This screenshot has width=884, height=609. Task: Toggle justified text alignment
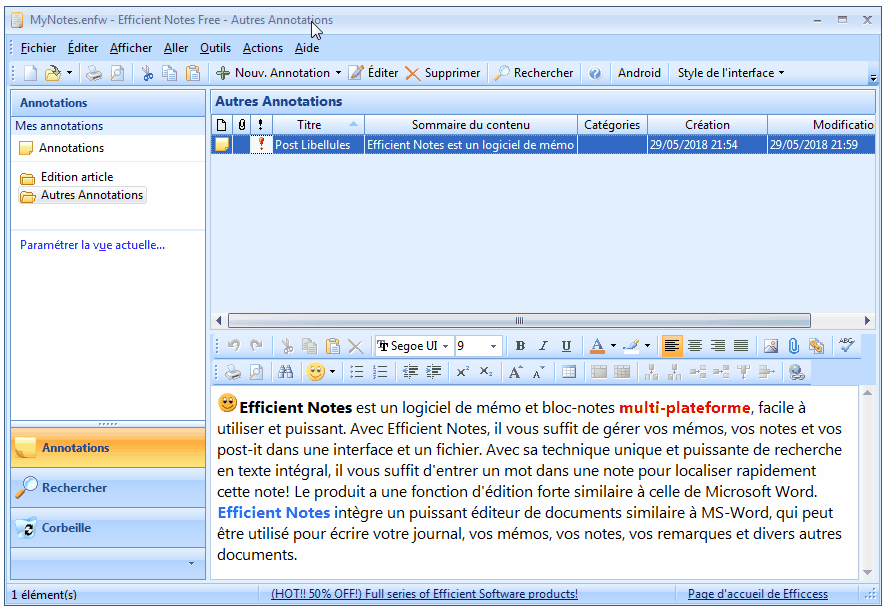[741, 346]
